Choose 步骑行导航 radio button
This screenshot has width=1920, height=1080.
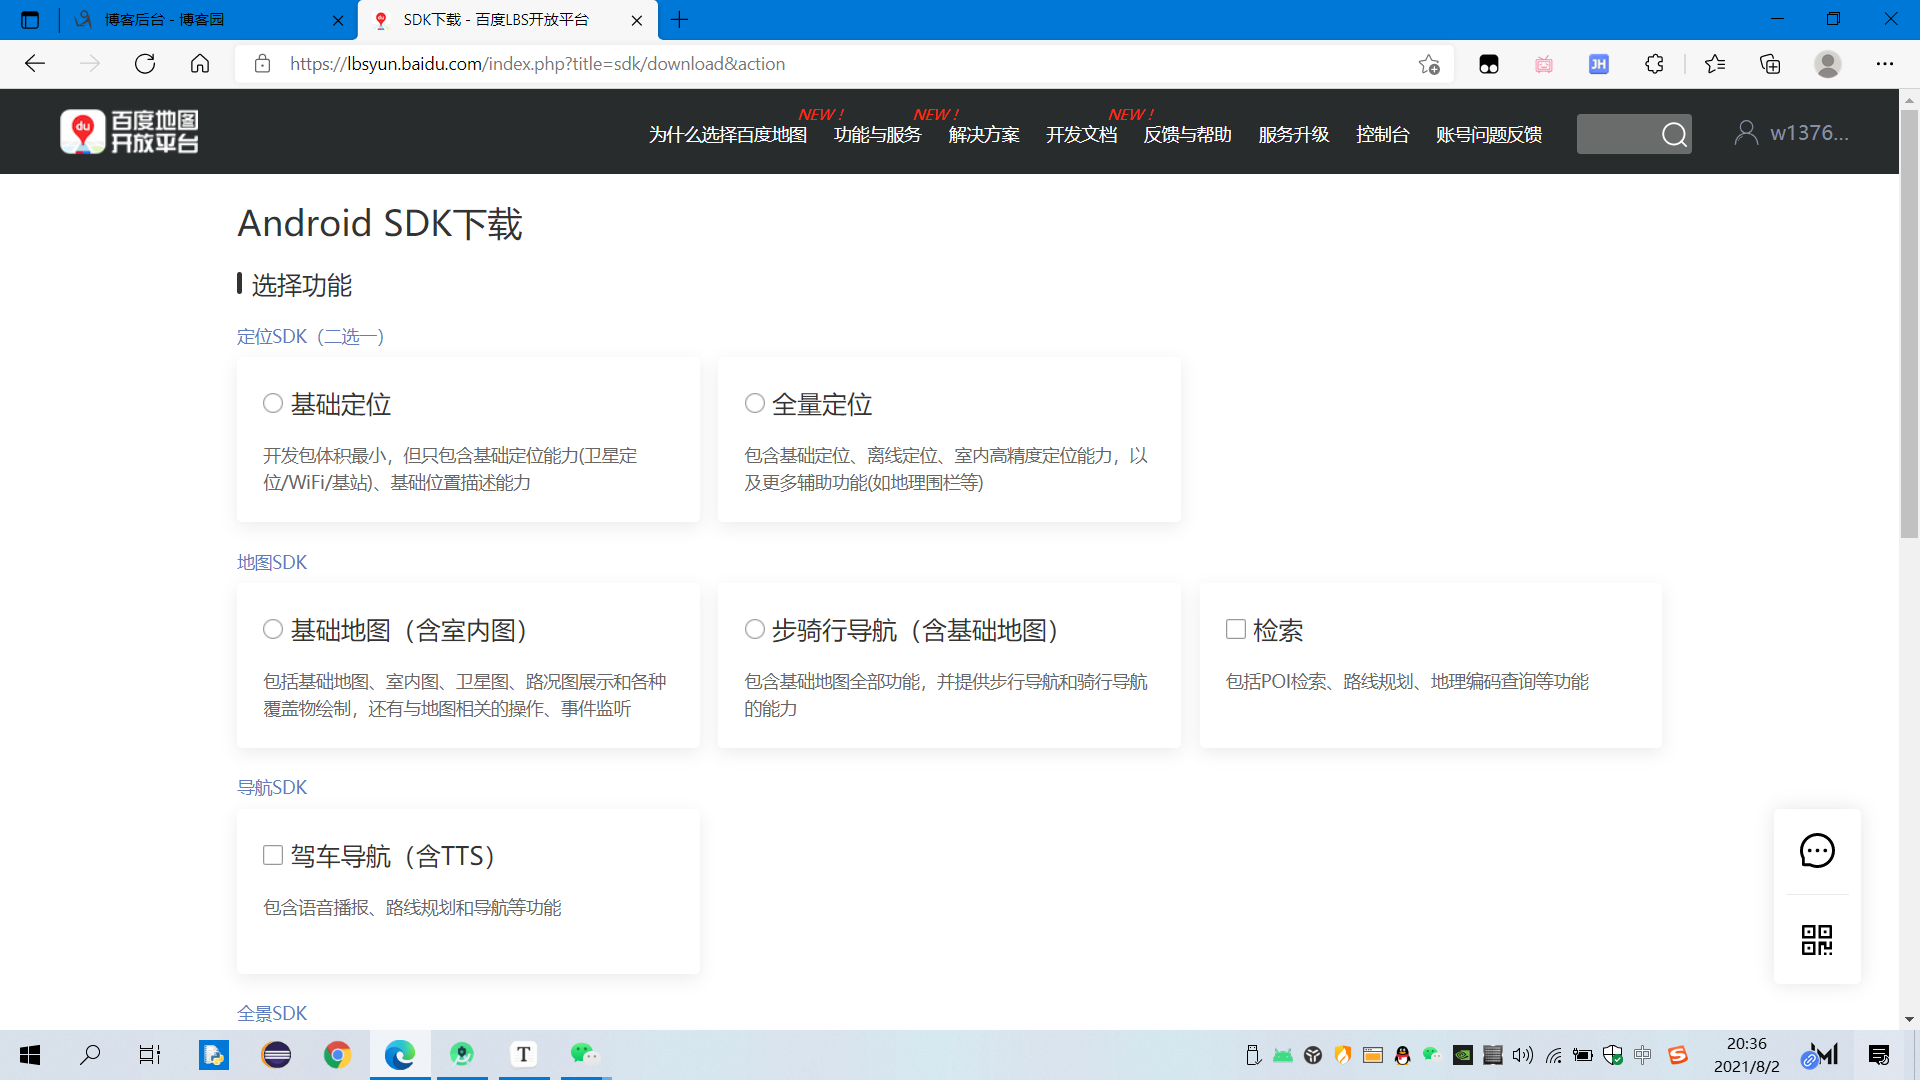(x=755, y=629)
